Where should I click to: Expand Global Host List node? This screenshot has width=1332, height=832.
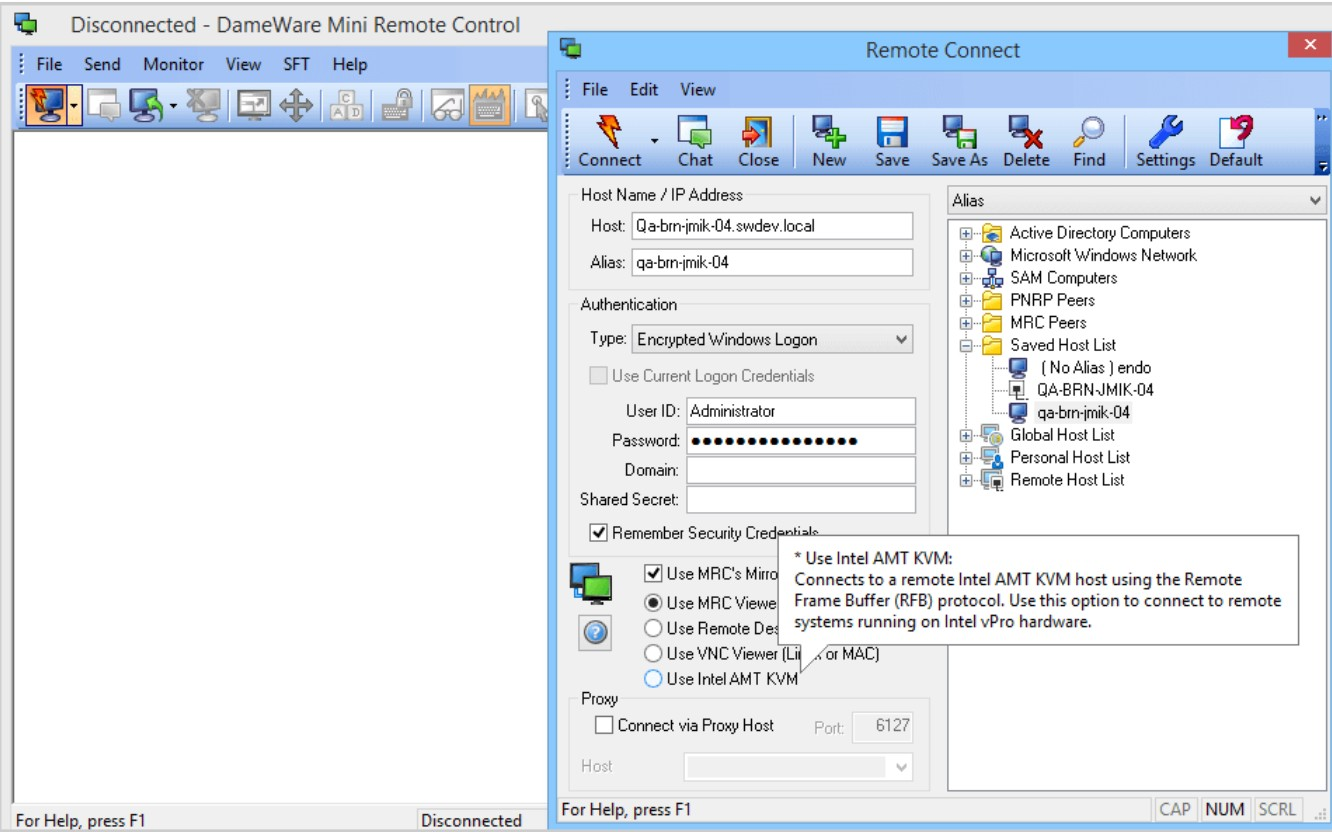click(x=966, y=436)
